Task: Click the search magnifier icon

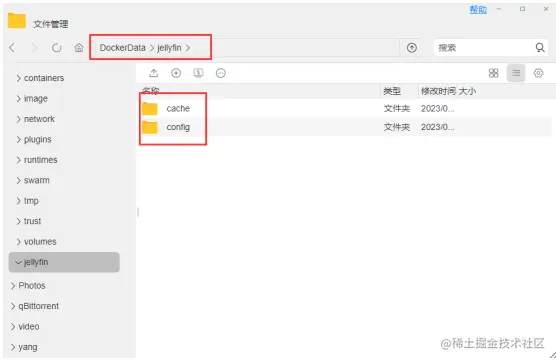Action: [x=540, y=48]
